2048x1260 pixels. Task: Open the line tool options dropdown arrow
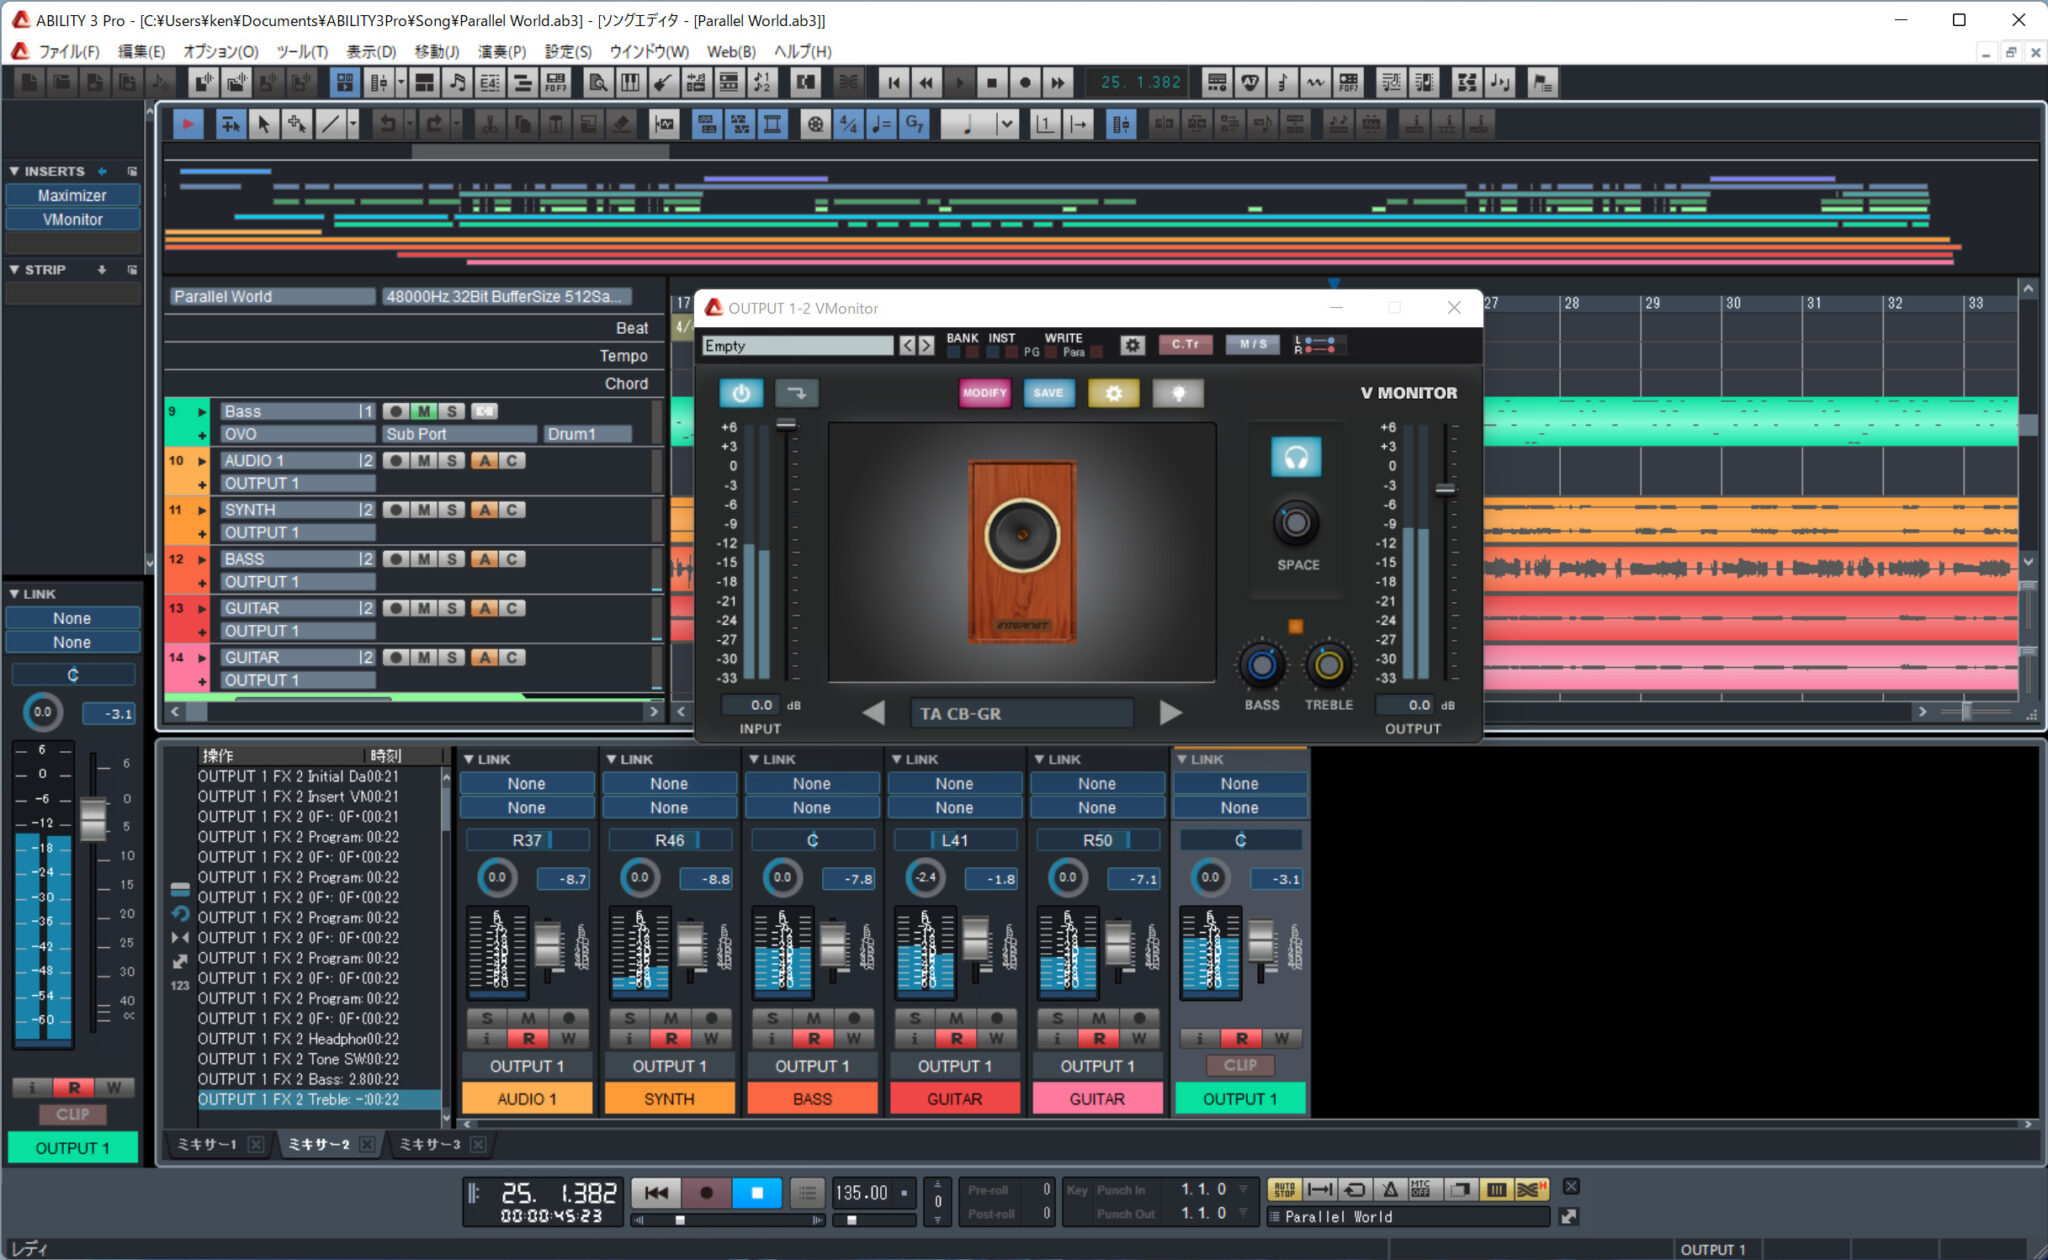(x=353, y=124)
